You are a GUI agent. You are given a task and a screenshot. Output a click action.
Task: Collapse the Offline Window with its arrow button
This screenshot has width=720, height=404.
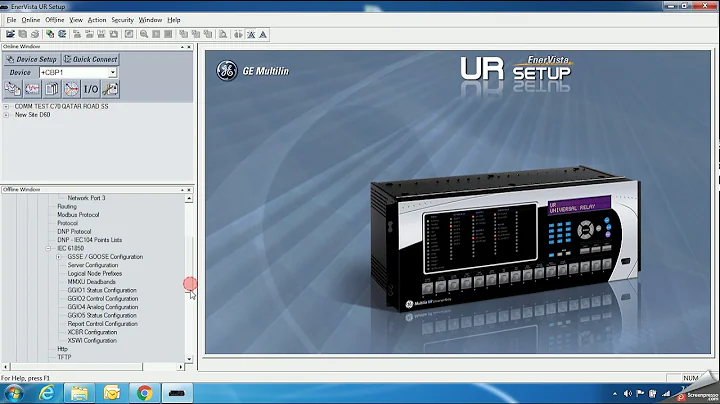tap(182, 190)
